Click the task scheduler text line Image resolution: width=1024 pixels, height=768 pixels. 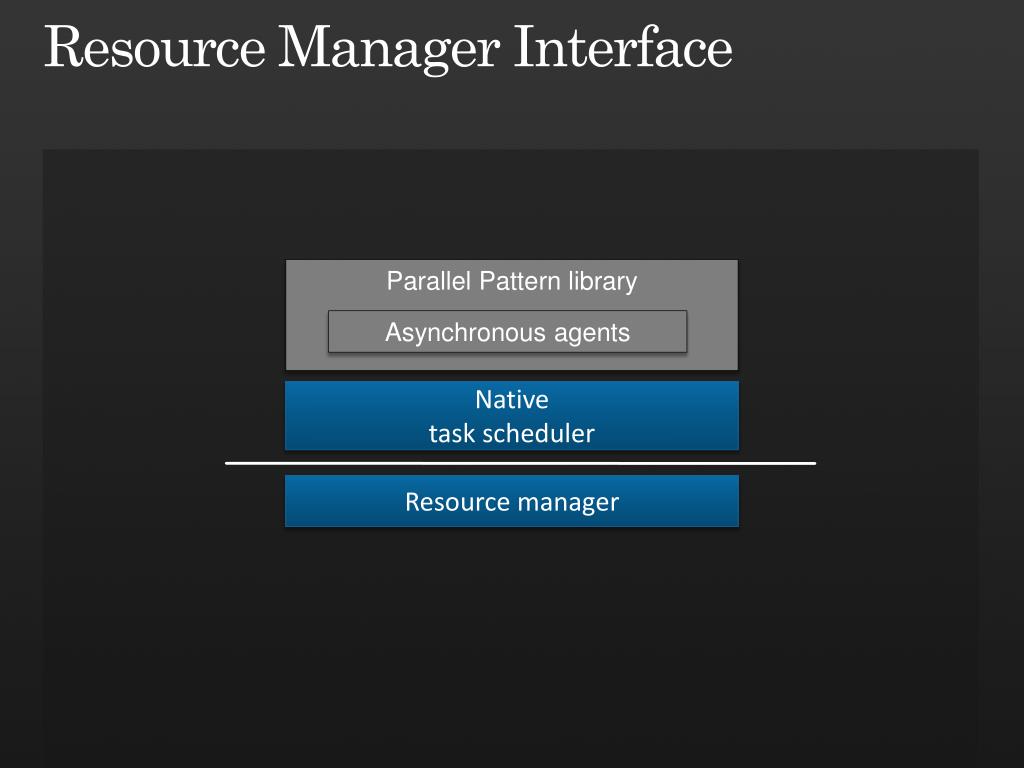[512, 434]
